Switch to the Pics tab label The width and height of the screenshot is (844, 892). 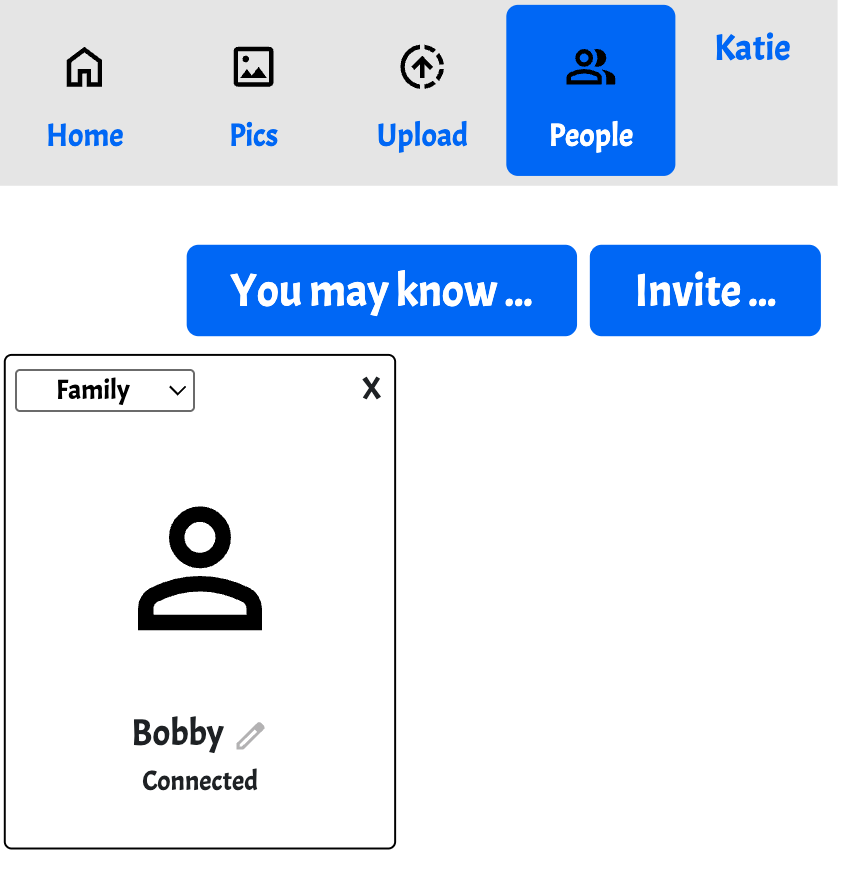(253, 136)
